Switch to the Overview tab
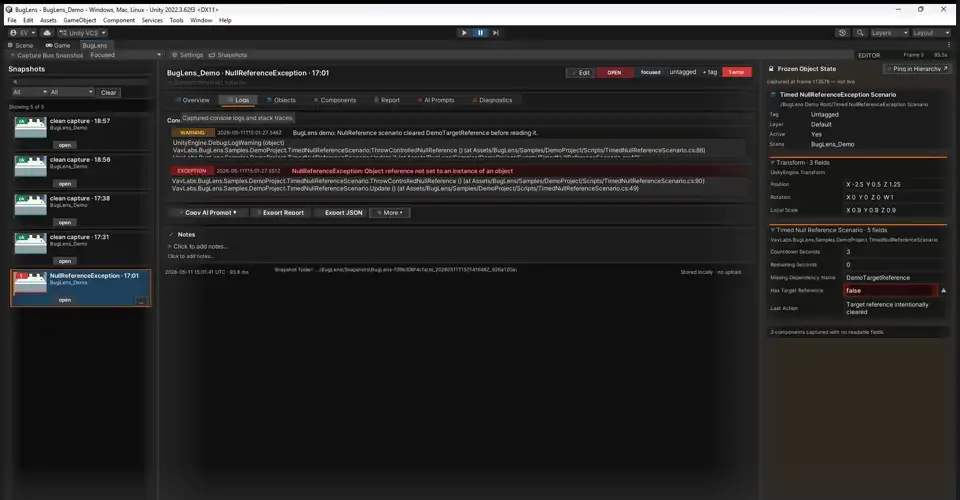Screen dimensions: 960x500 (x=193, y=100)
